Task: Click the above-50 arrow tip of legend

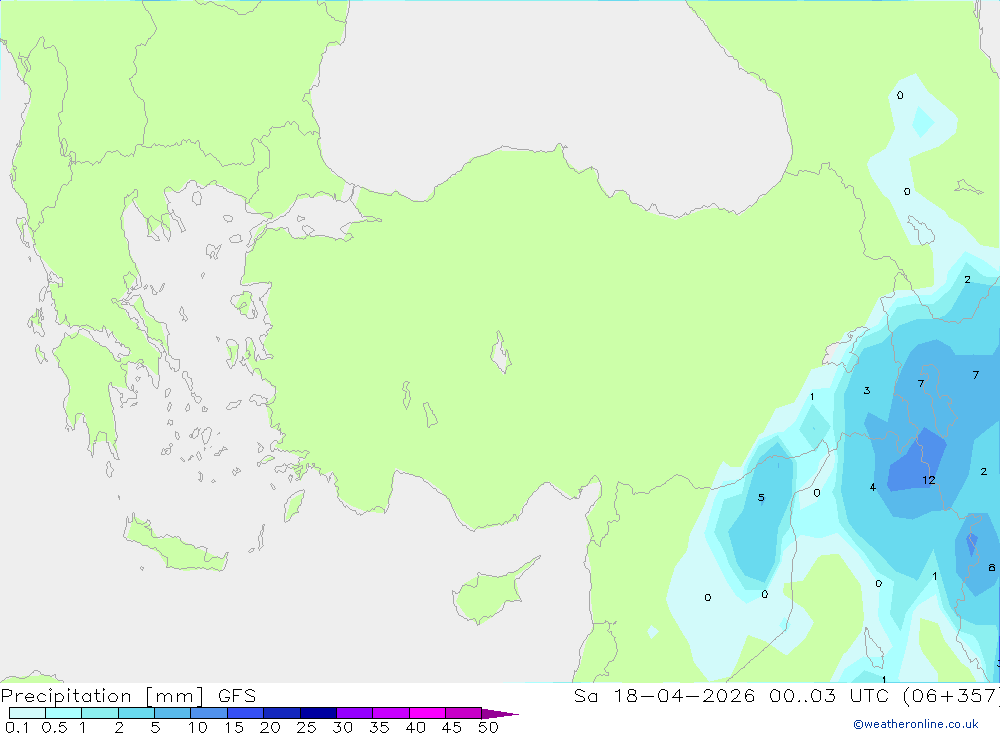Action: tap(501, 714)
